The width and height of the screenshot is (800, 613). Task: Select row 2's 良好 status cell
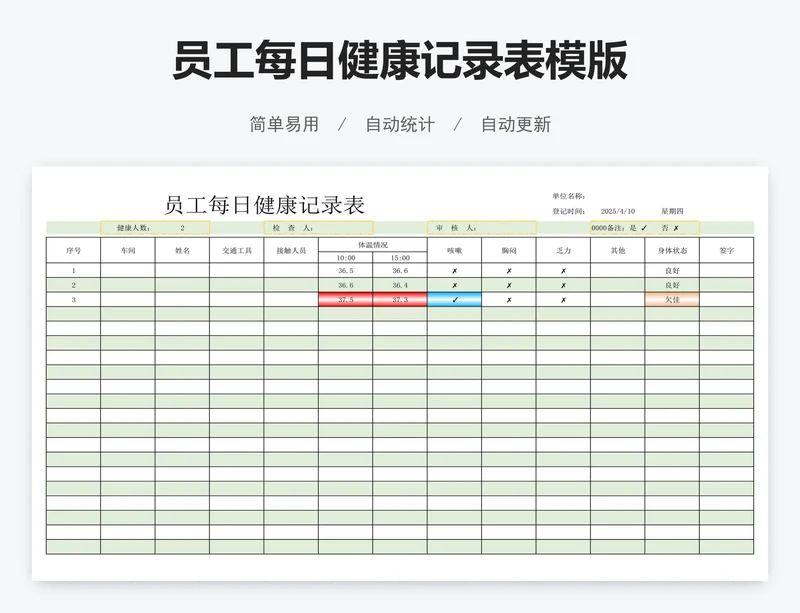(x=672, y=285)
